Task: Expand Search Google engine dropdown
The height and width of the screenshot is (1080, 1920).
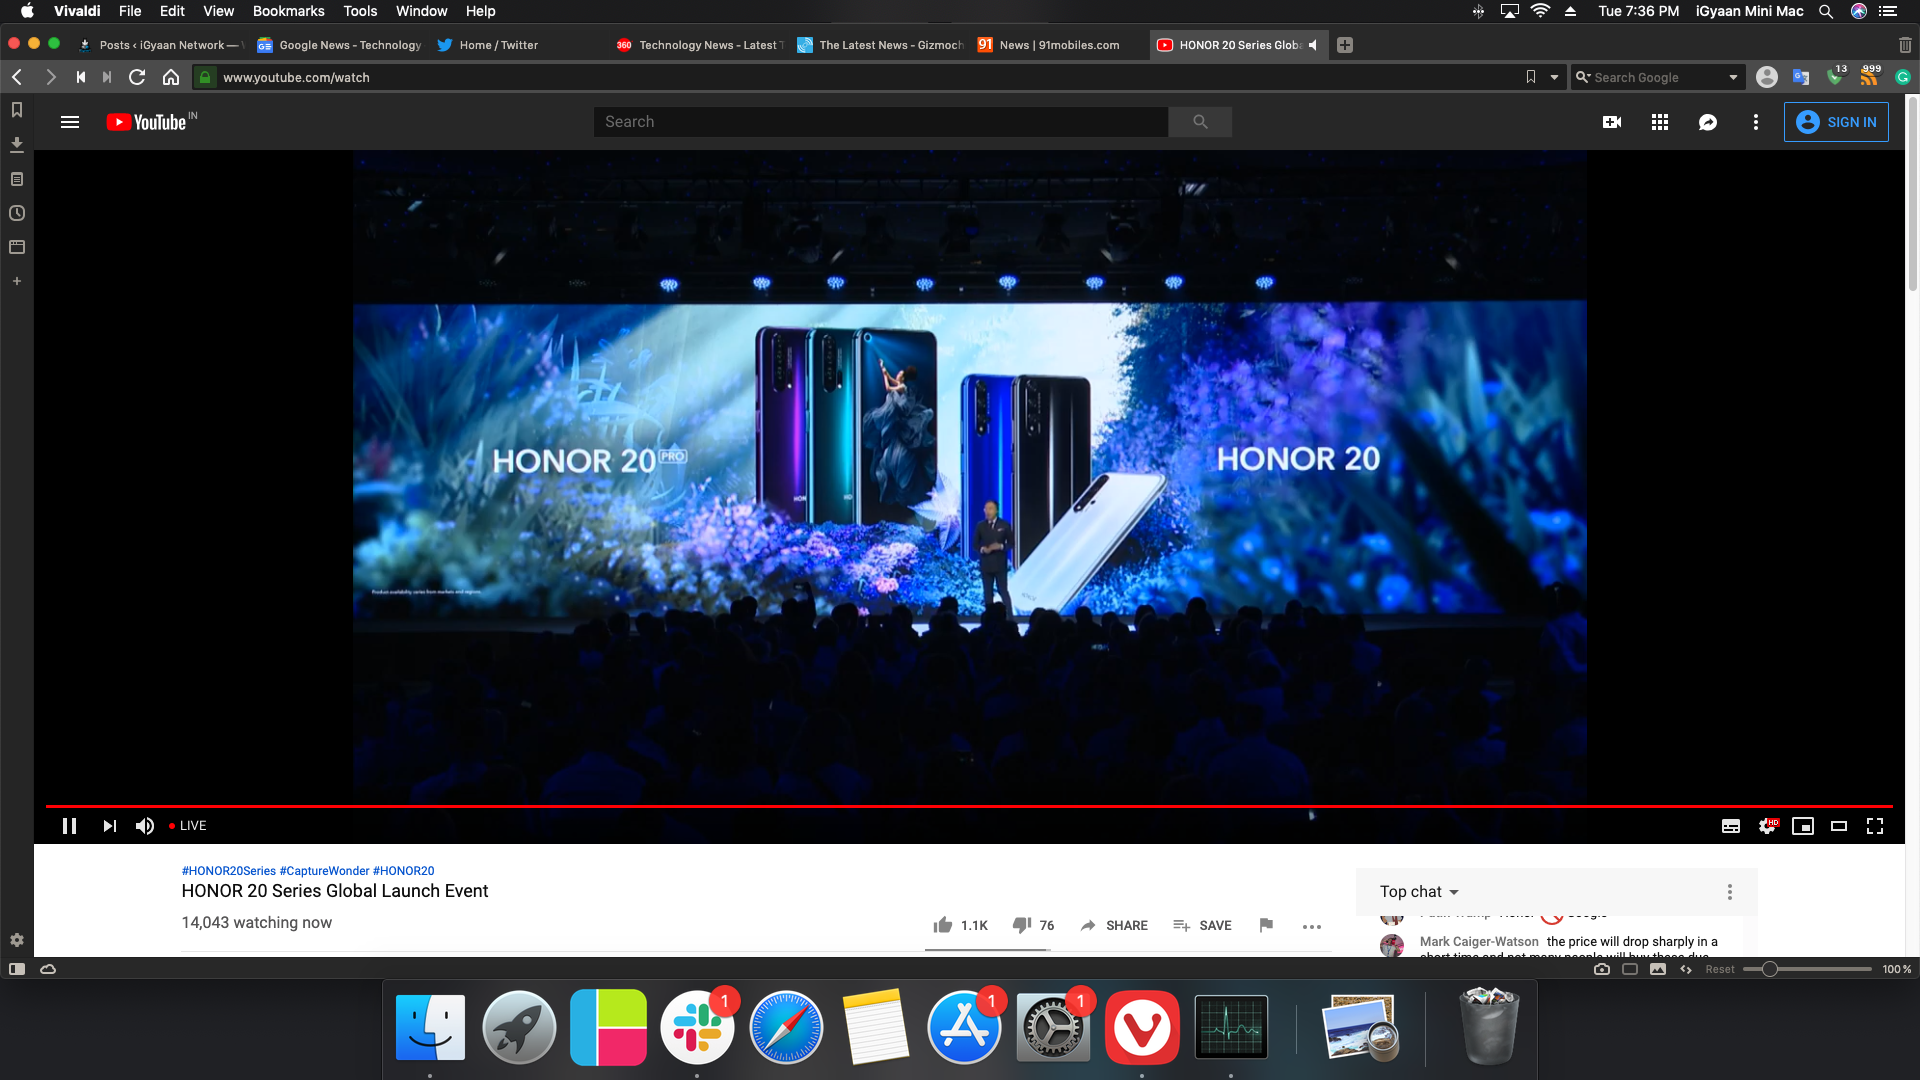Action: coord(1733,77)
